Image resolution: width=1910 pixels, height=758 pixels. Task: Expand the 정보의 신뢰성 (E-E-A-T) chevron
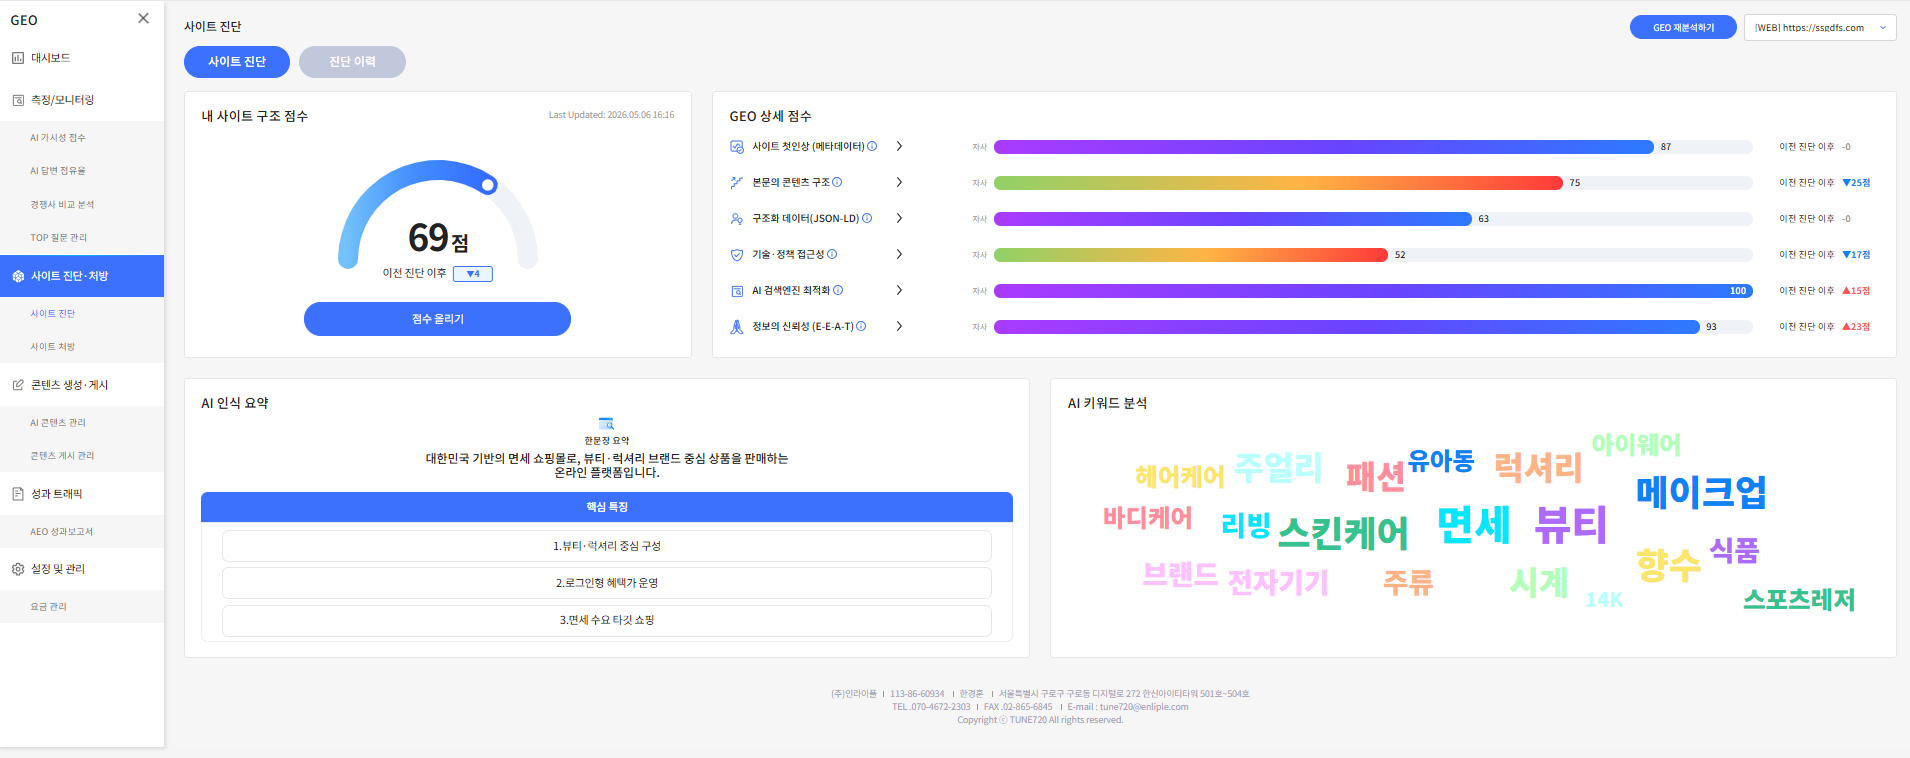click(899, 326)
